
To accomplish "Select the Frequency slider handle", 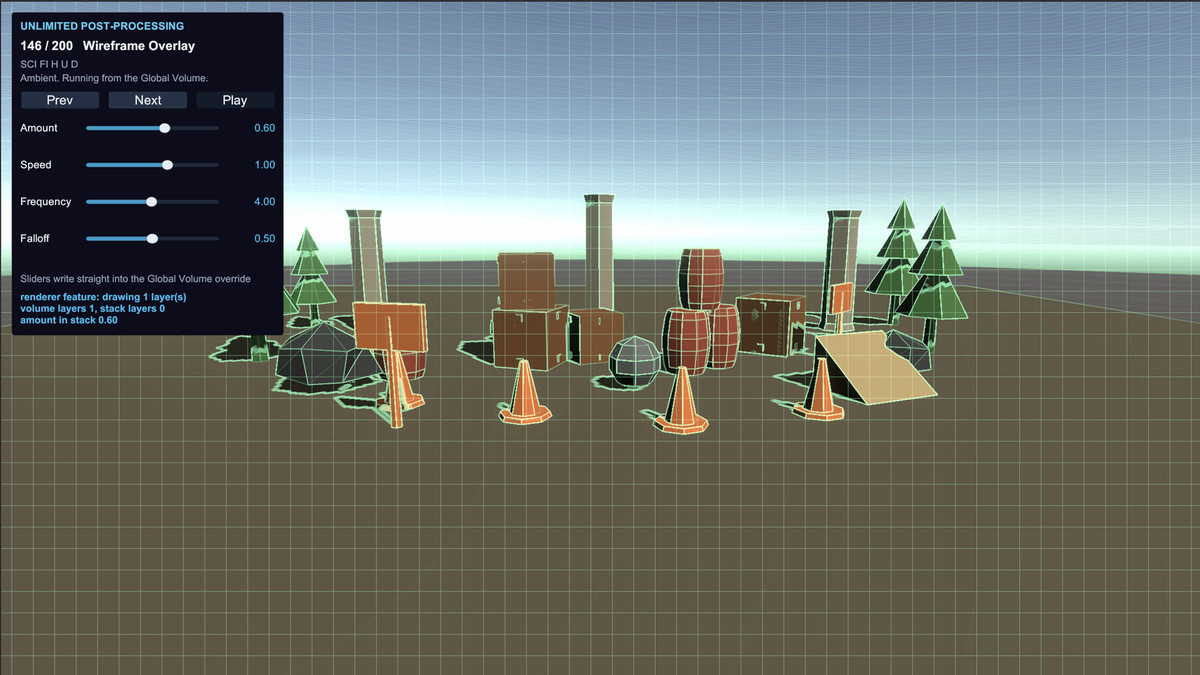I will [x=152, y=202].
